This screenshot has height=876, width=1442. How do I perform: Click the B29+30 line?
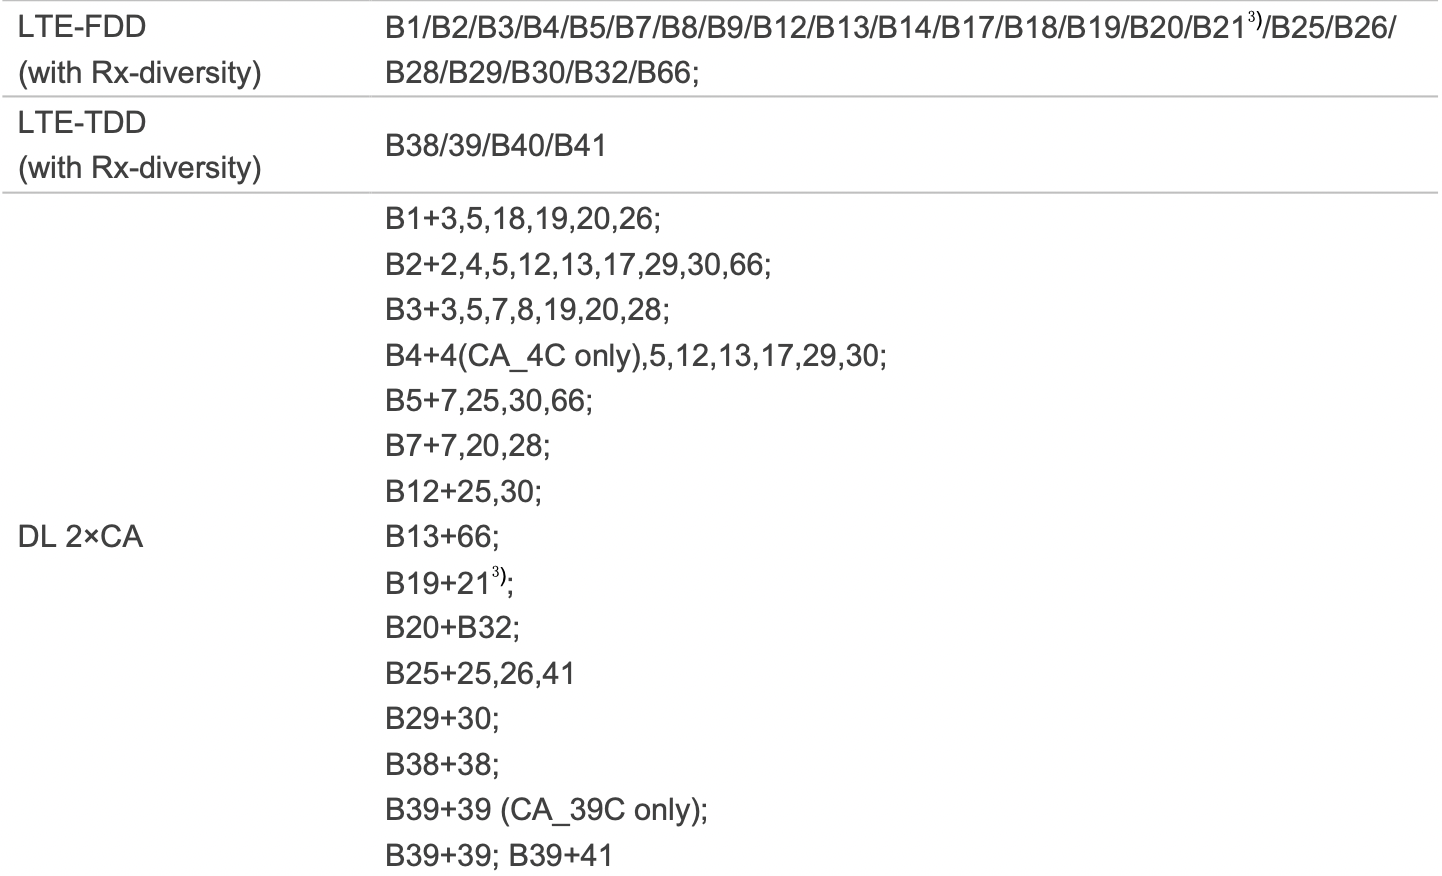point(442,719)
